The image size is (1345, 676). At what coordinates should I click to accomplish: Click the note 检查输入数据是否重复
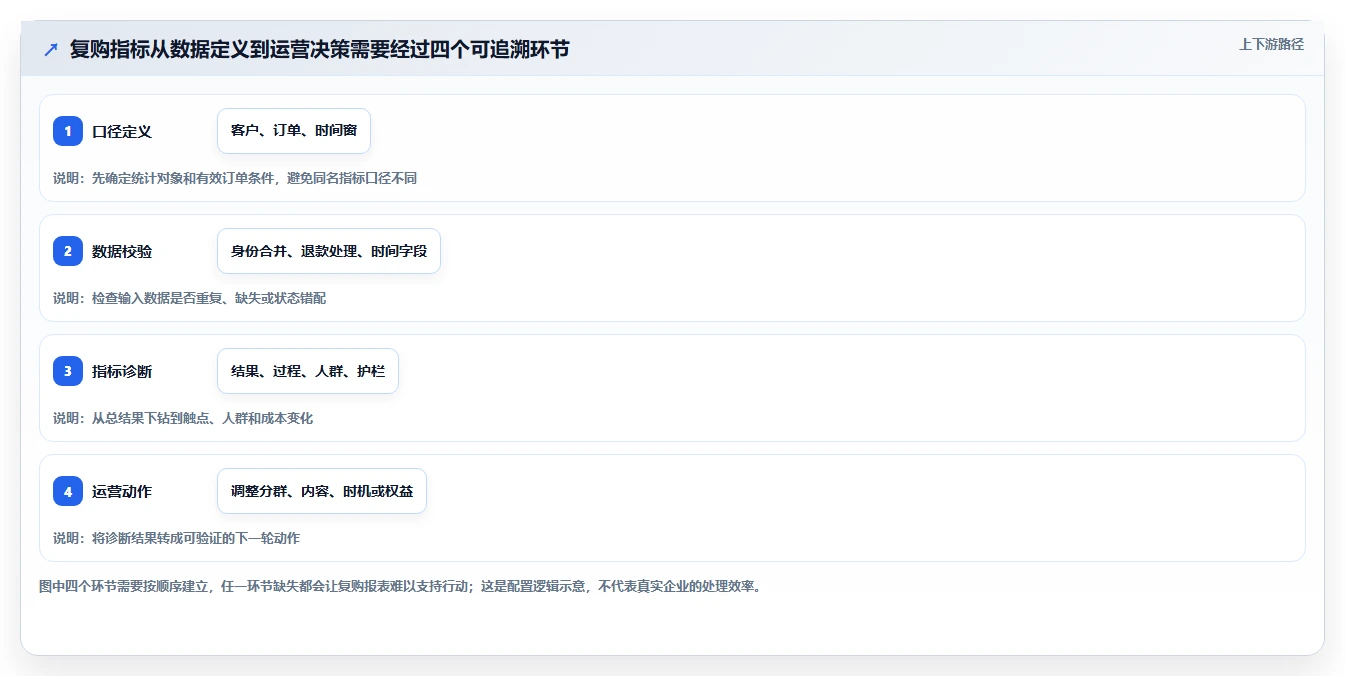(189, 298)
